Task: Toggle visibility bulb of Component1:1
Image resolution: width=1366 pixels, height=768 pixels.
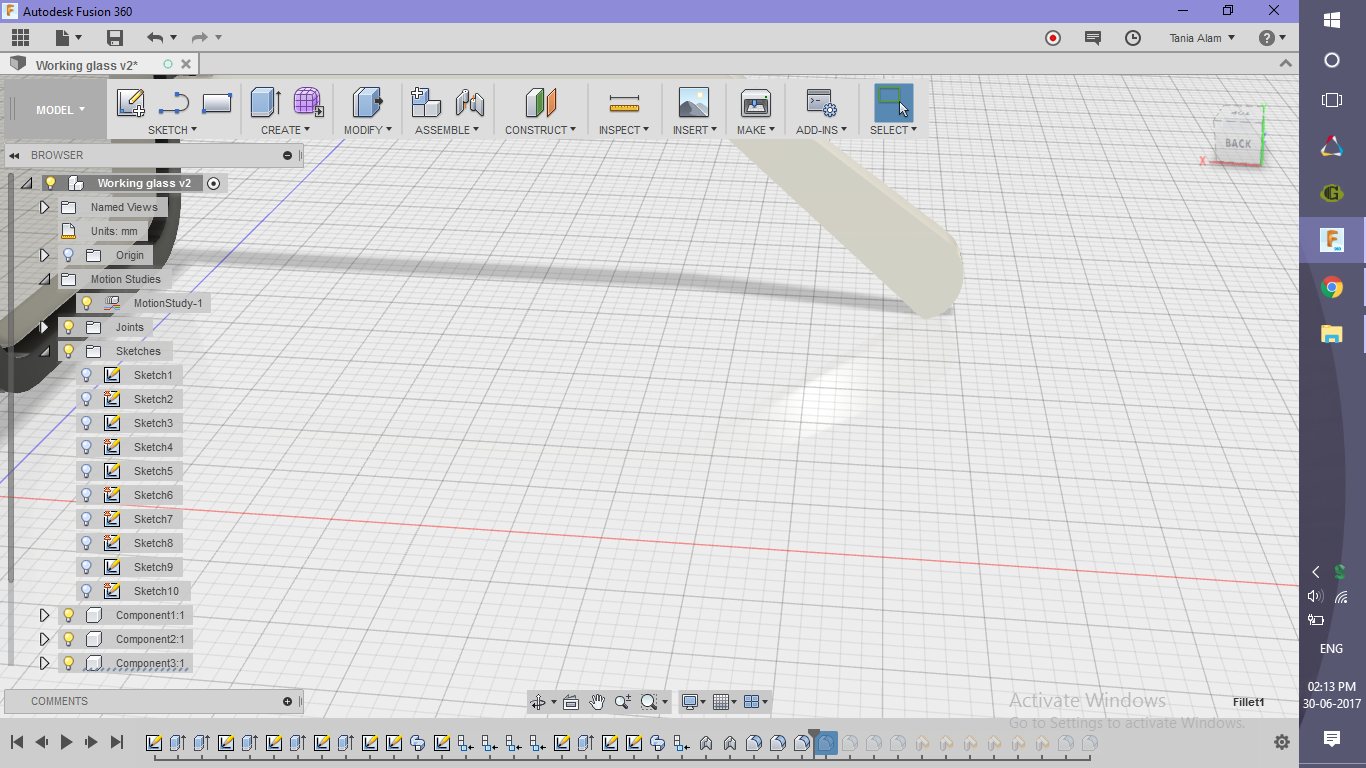Action: click(x=68, y=615)
